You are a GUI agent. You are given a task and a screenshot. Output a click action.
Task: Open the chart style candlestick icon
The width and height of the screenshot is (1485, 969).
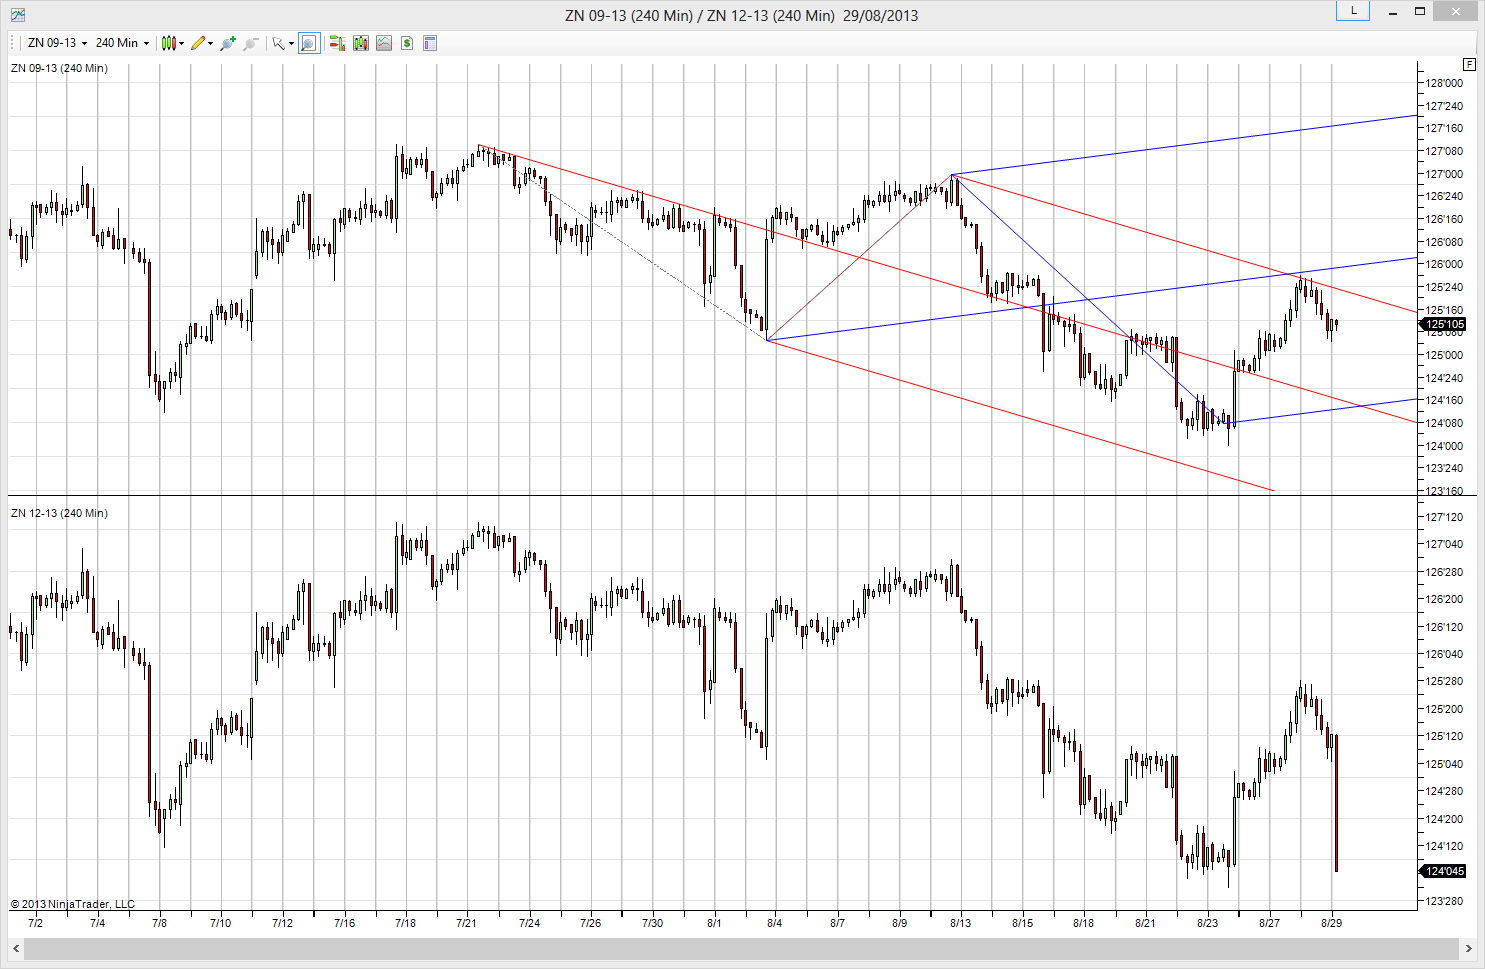[x=169, y=43]
